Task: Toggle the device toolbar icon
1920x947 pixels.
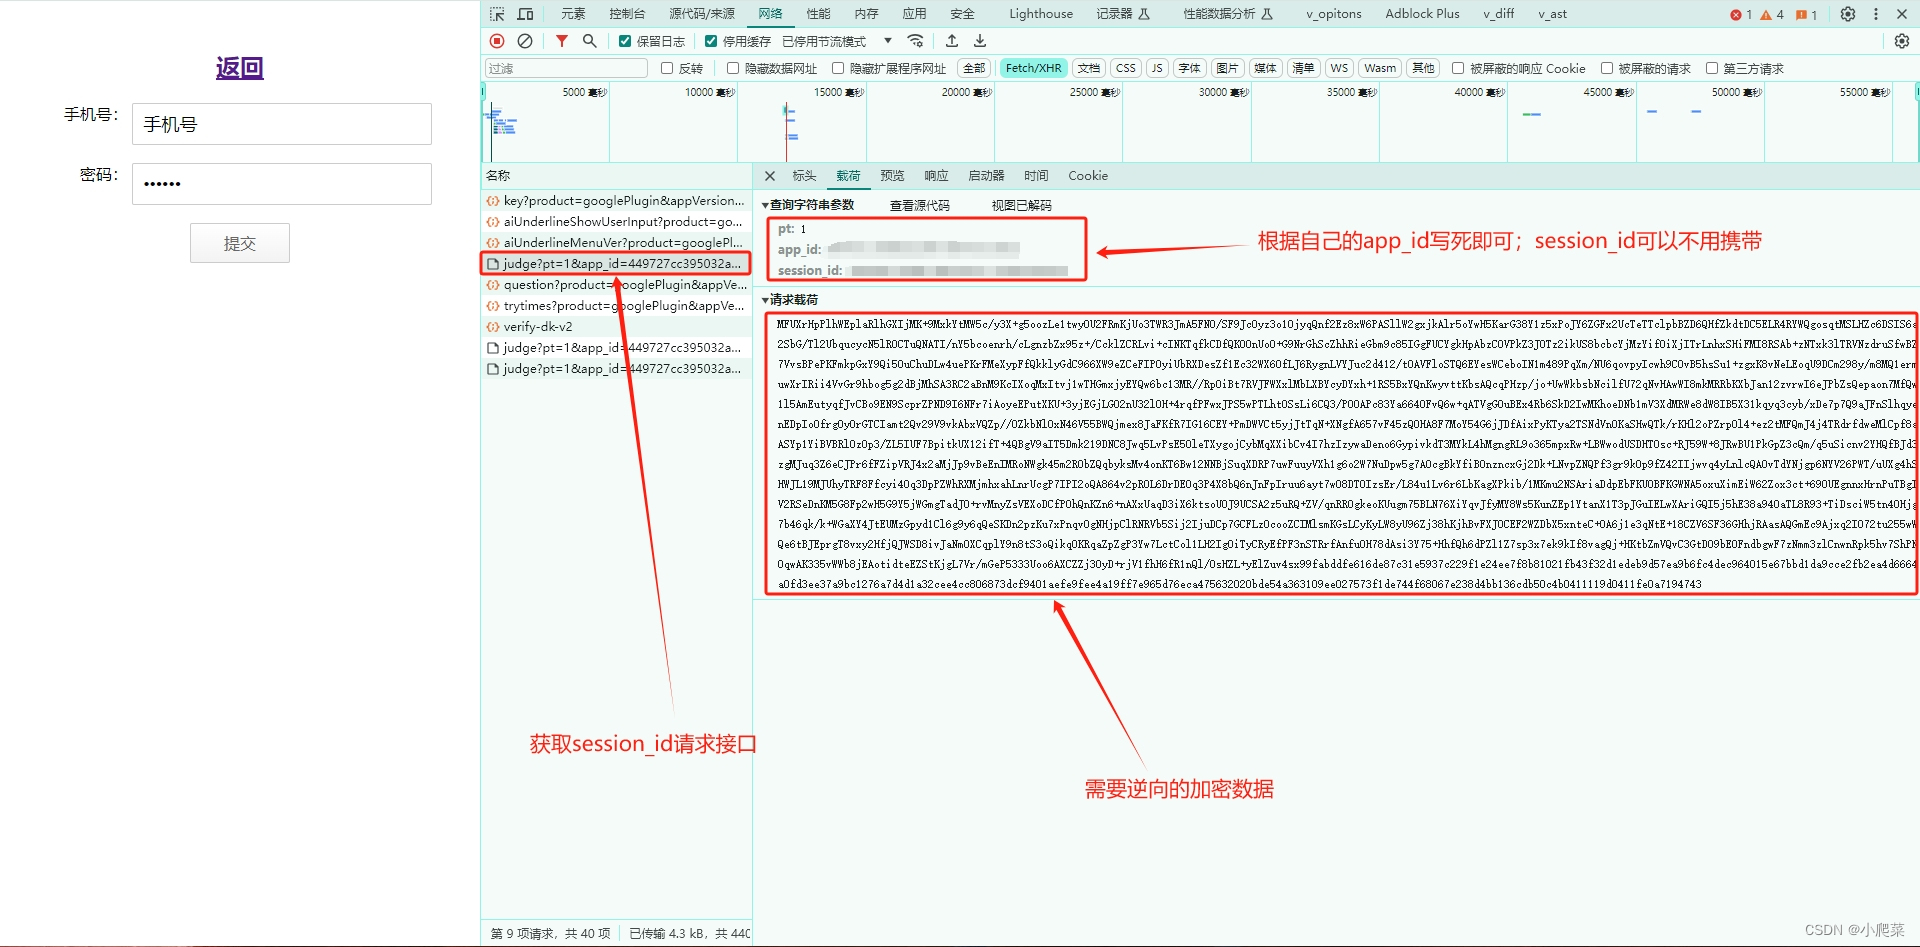Action: click(525, 14)
